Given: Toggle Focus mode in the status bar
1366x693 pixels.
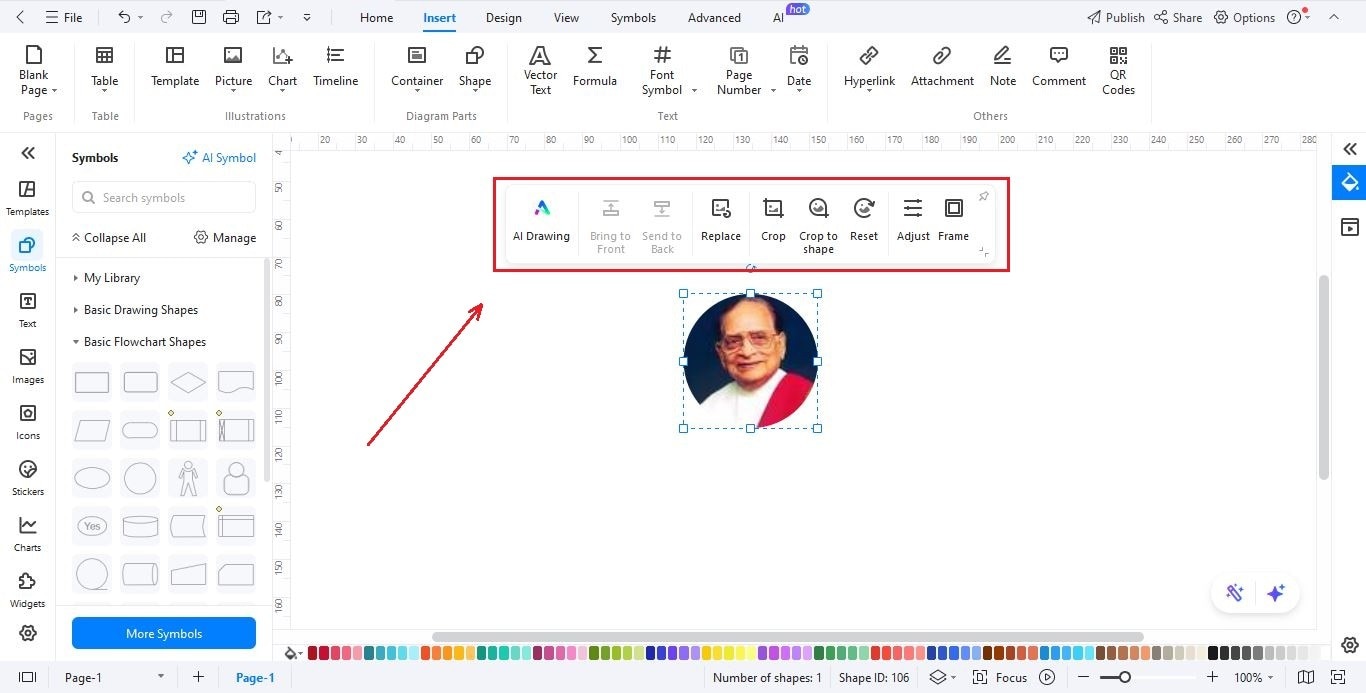Looking at the screenshot, I should coord(1000,677).
